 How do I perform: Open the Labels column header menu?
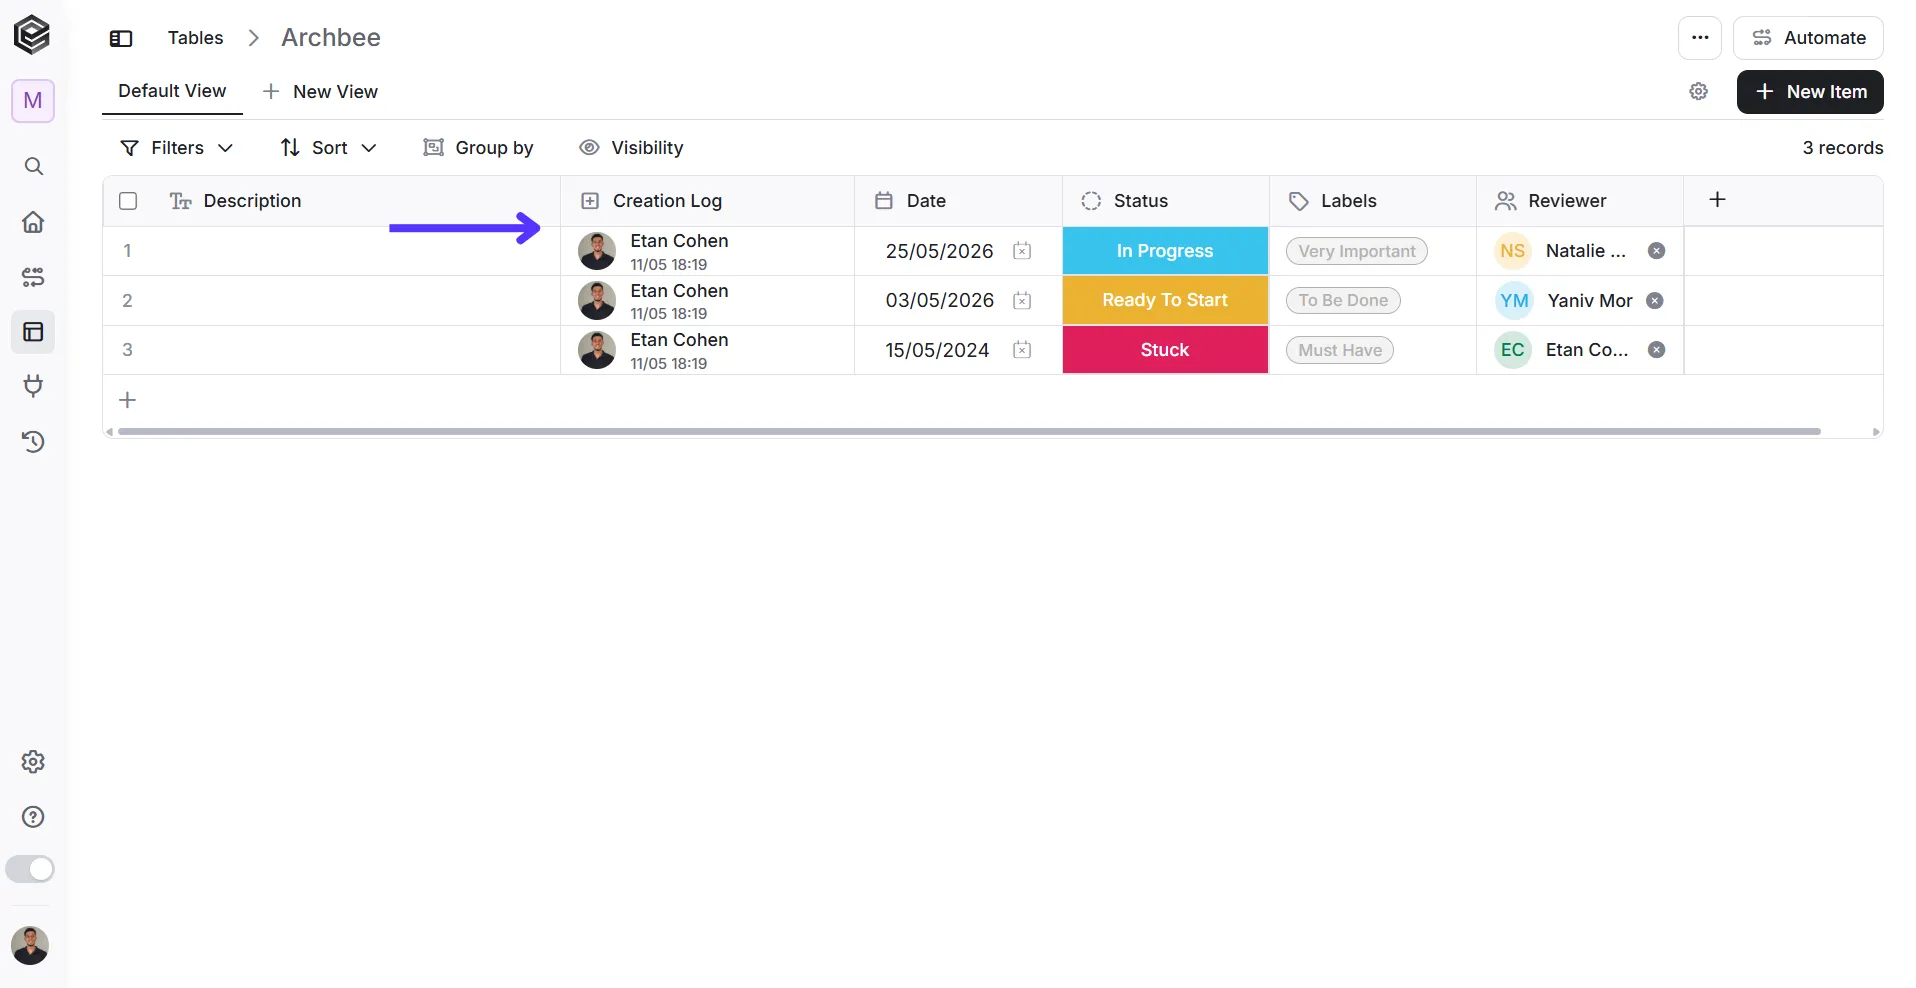tap(1372, 201)
